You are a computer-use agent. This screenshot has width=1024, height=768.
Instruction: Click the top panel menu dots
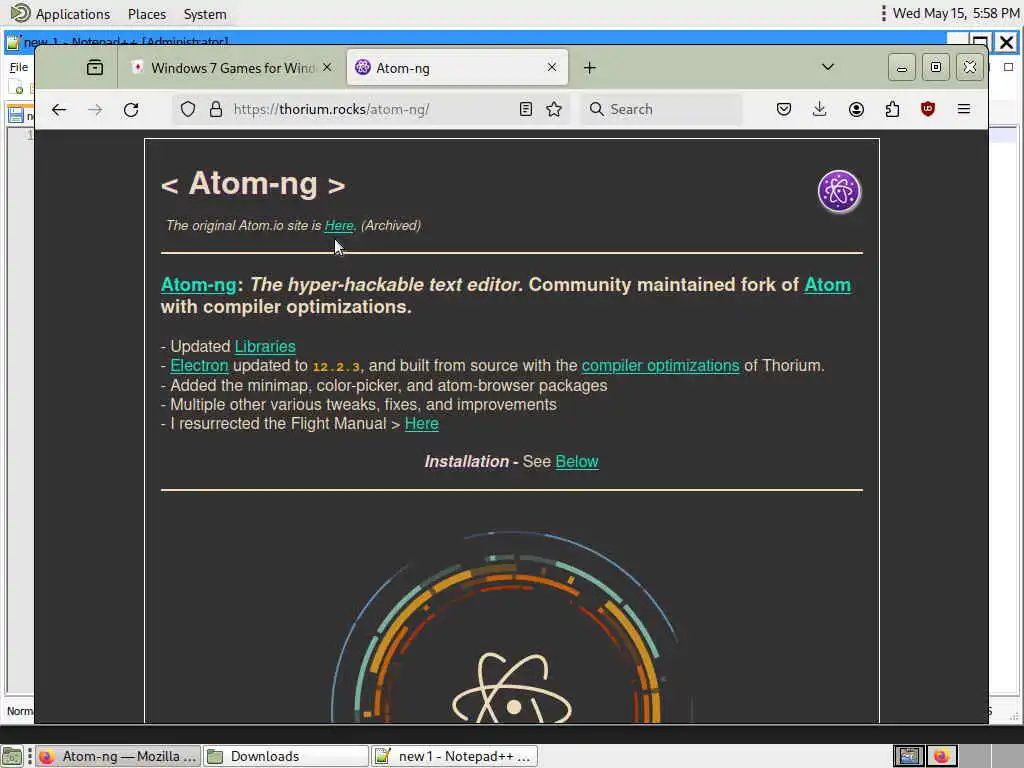tap(883, 13)
